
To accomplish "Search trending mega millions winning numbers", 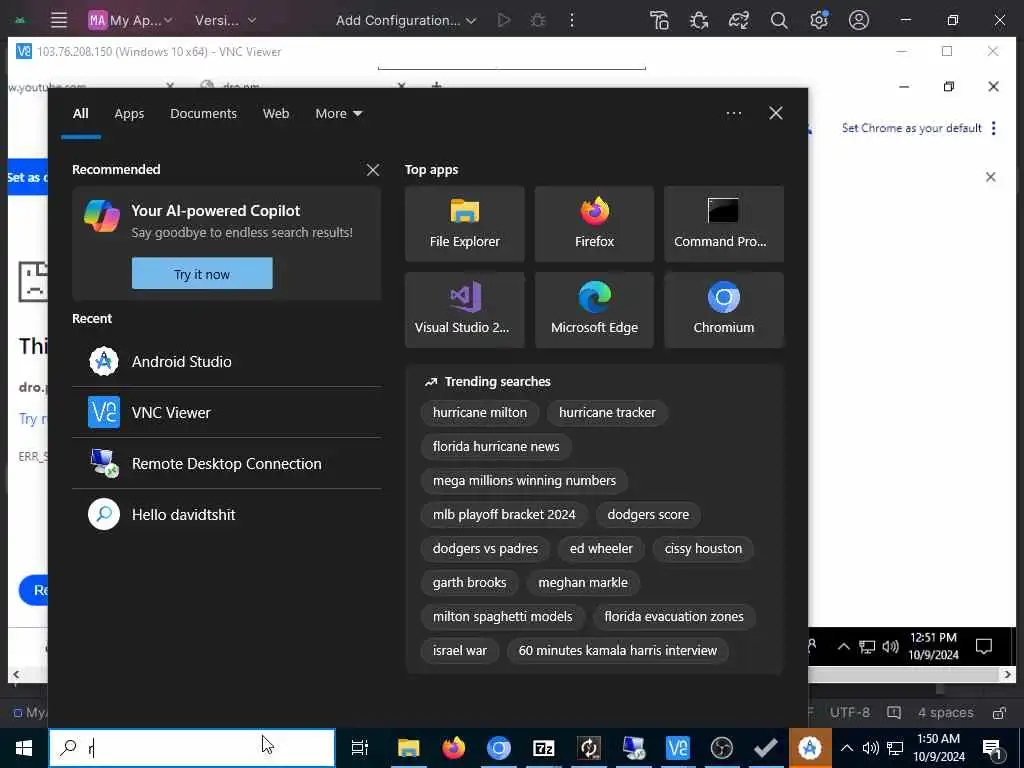I will (524, 481).
